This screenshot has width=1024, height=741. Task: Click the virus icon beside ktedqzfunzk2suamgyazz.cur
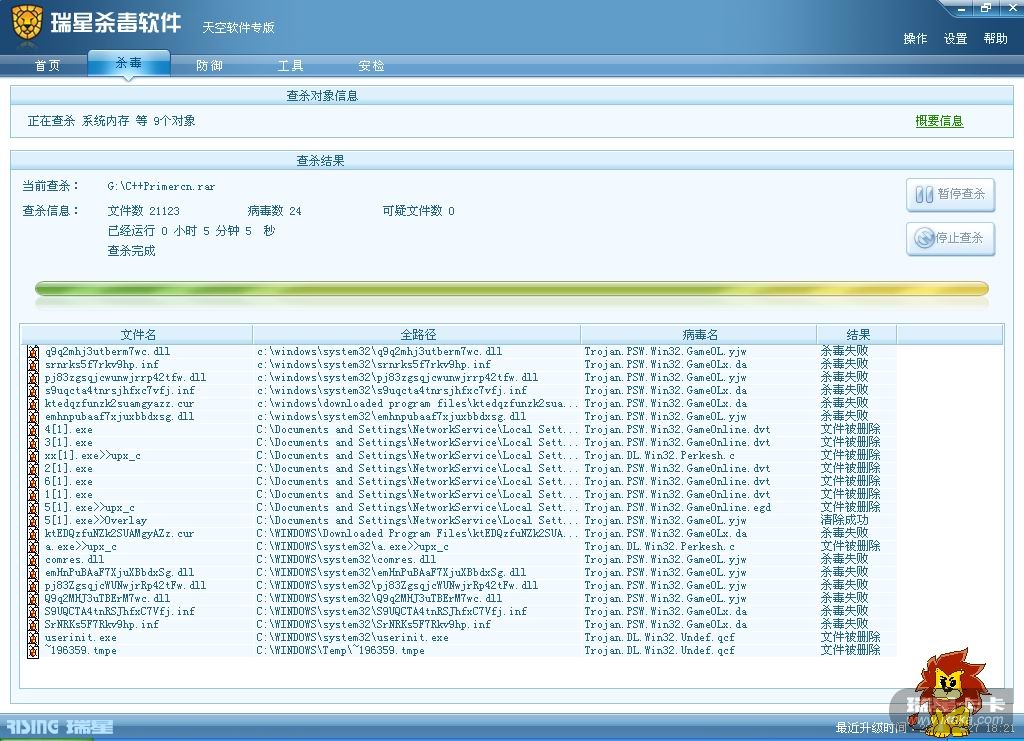pos(33,404)
